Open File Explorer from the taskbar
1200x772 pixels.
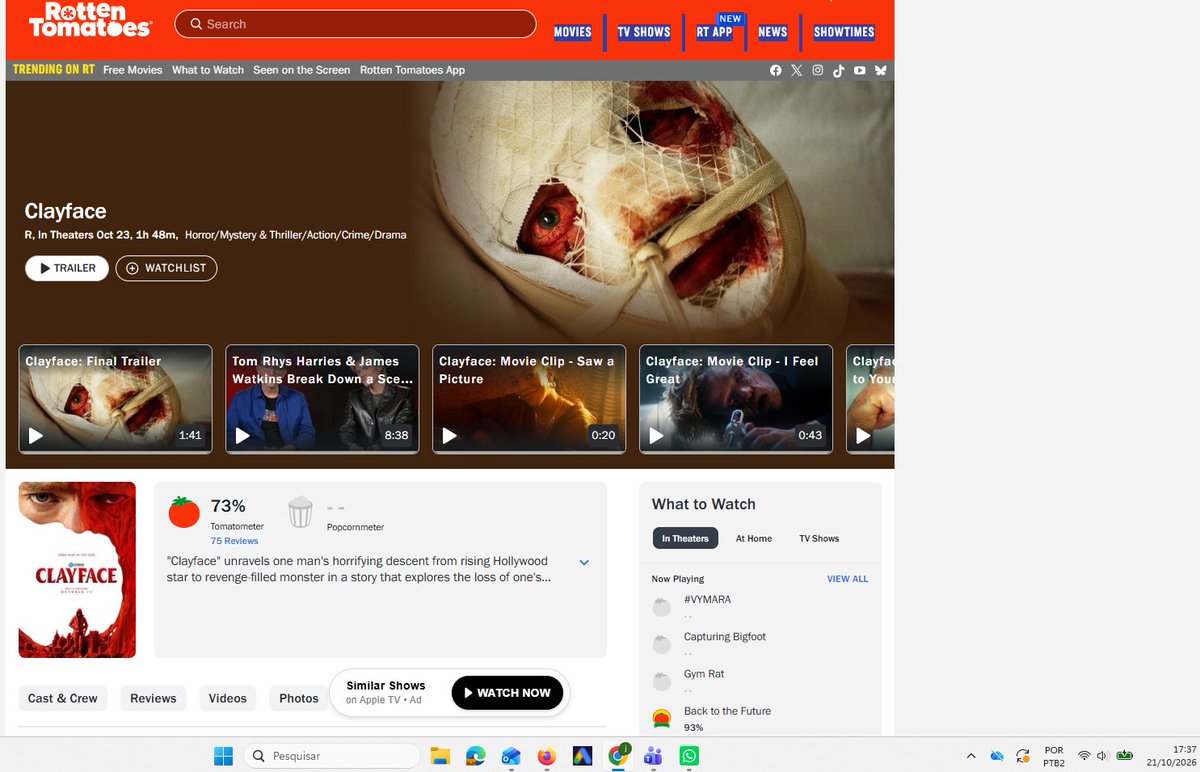pos(441,756)
